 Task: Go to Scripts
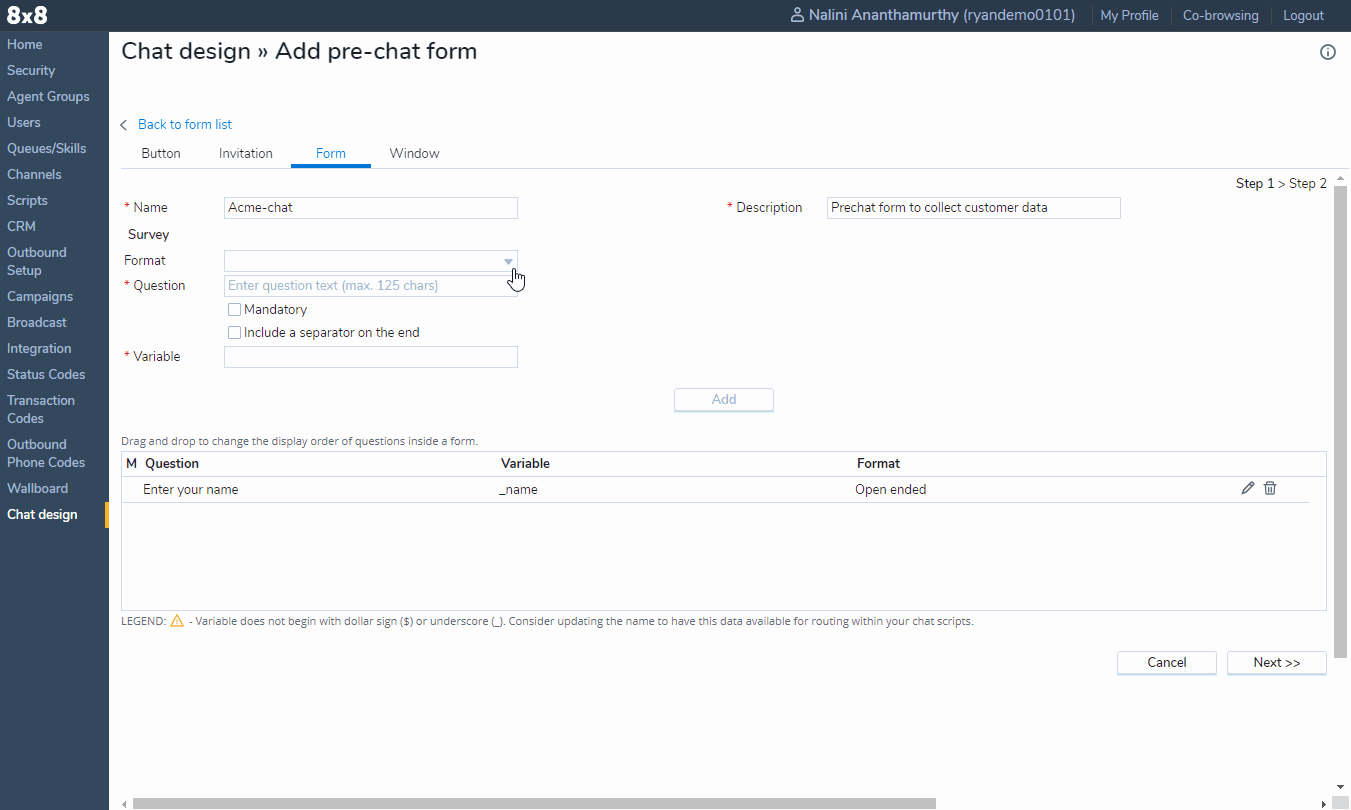(x=28, y=200)
